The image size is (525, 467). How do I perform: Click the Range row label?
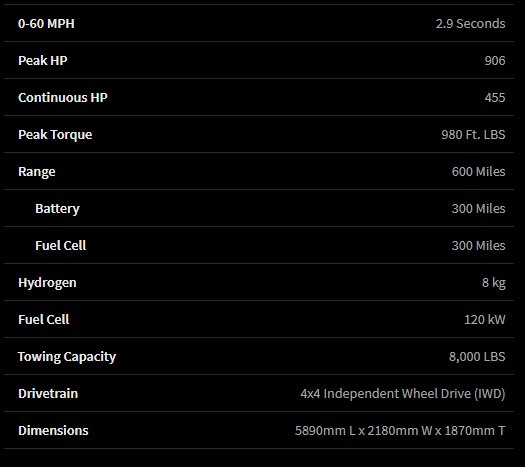click(37, 172)
